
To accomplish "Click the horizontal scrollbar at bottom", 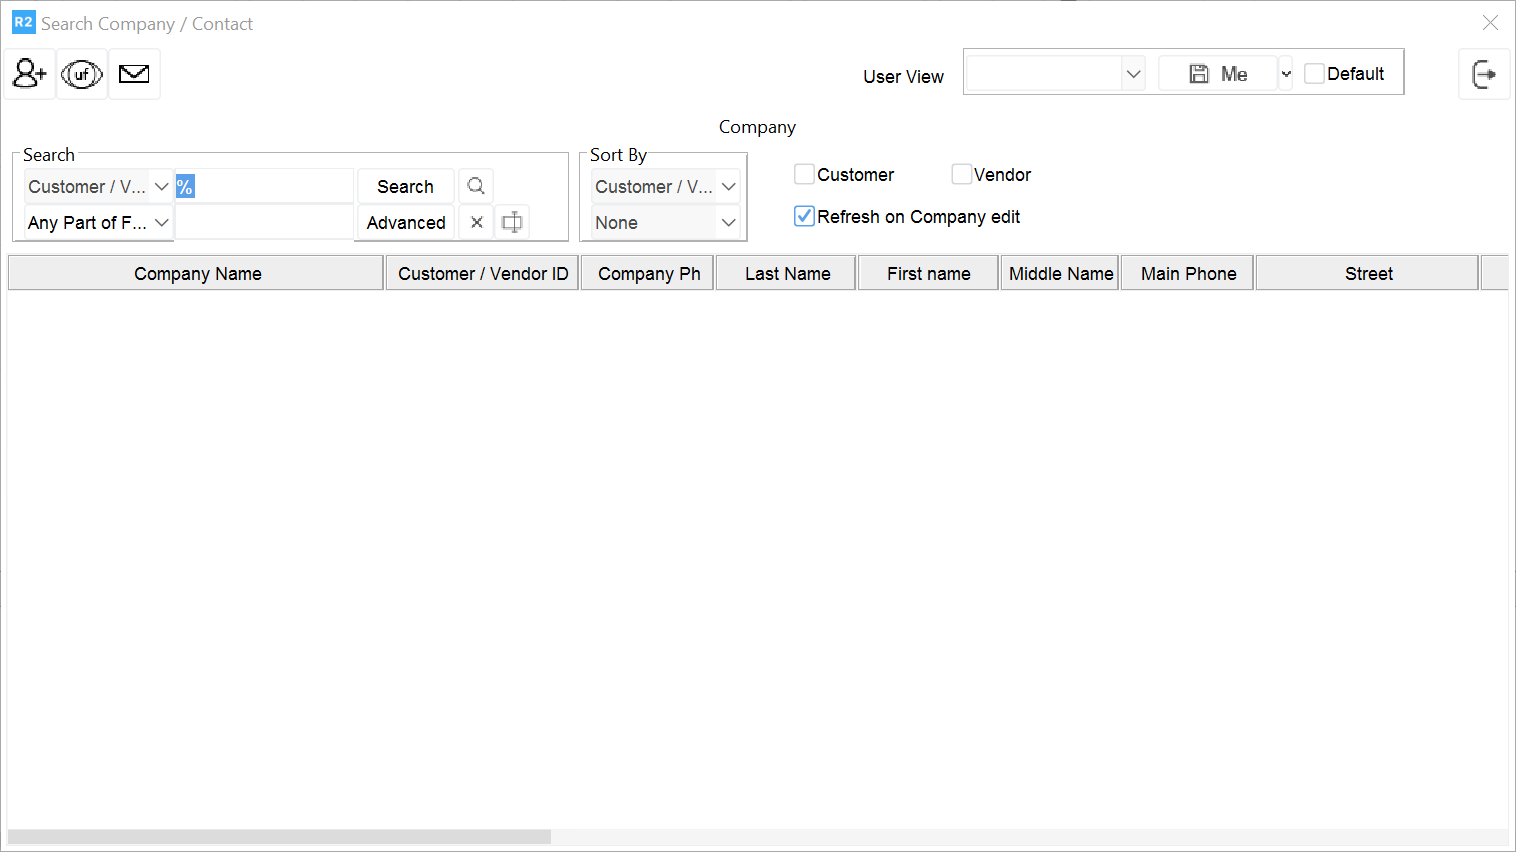I will (x=280, y=836).
